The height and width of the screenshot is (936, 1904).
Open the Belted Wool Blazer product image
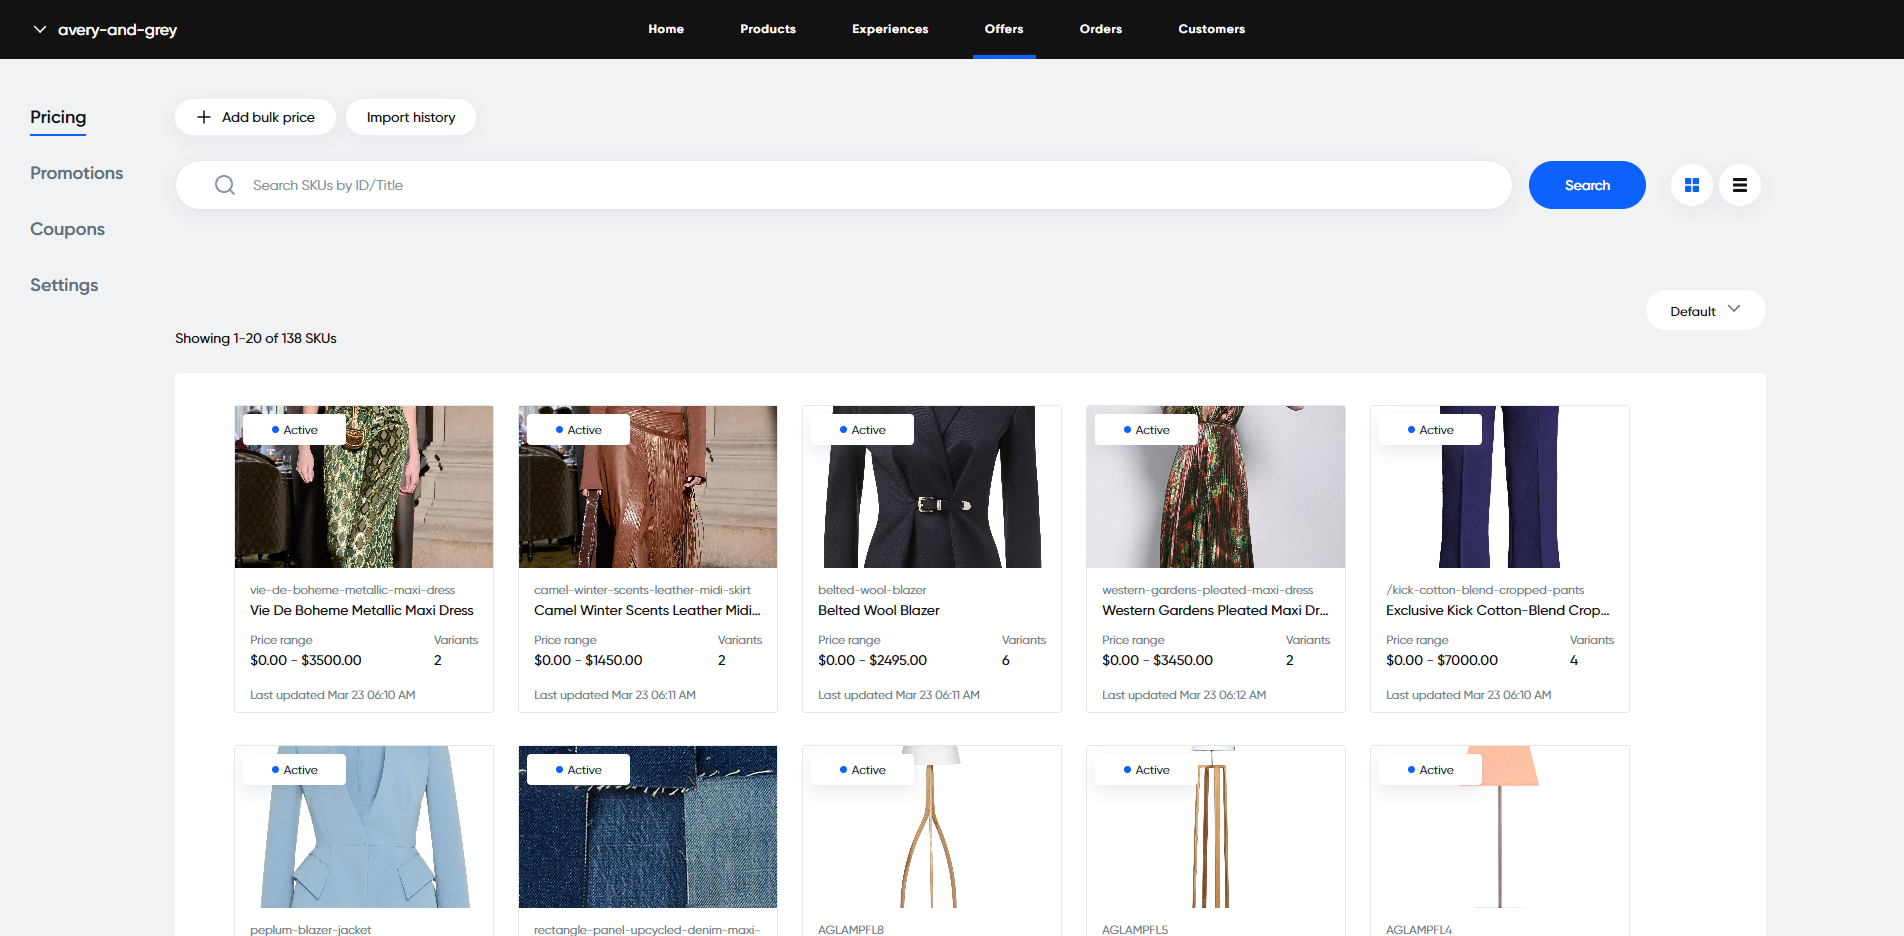click(932, 487)
